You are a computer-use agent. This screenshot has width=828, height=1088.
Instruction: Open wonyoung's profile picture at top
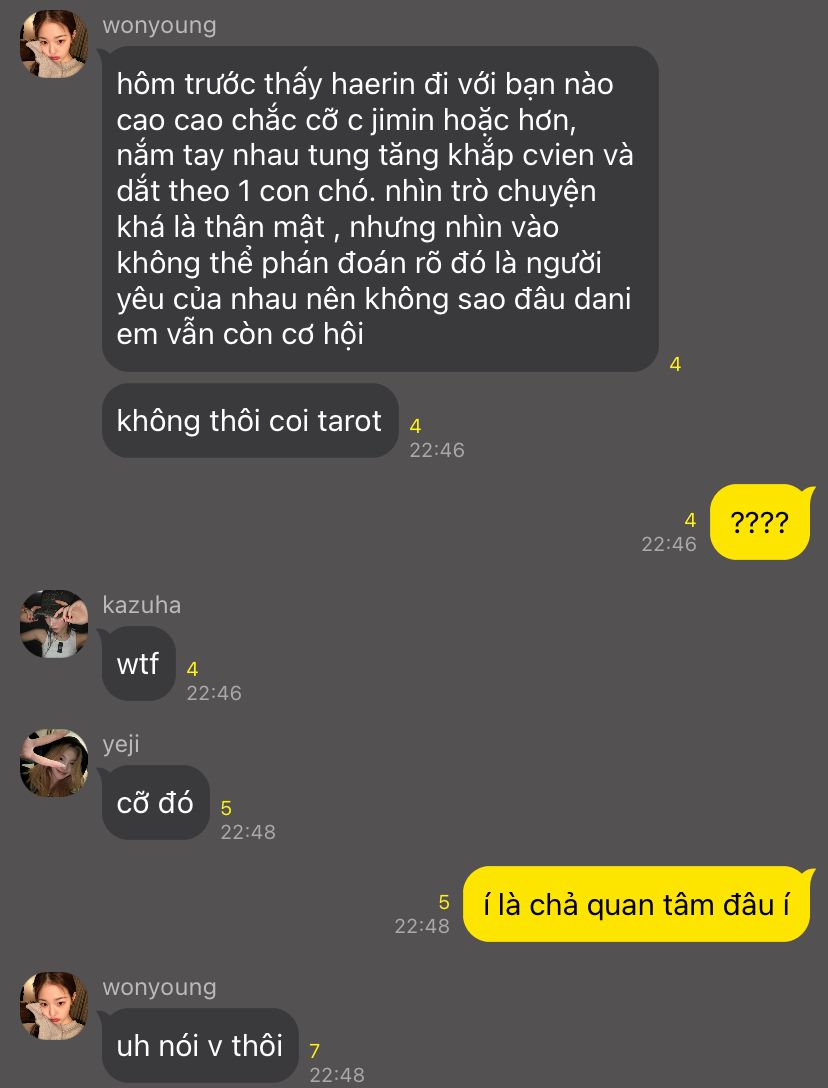[x=53, y=44]
